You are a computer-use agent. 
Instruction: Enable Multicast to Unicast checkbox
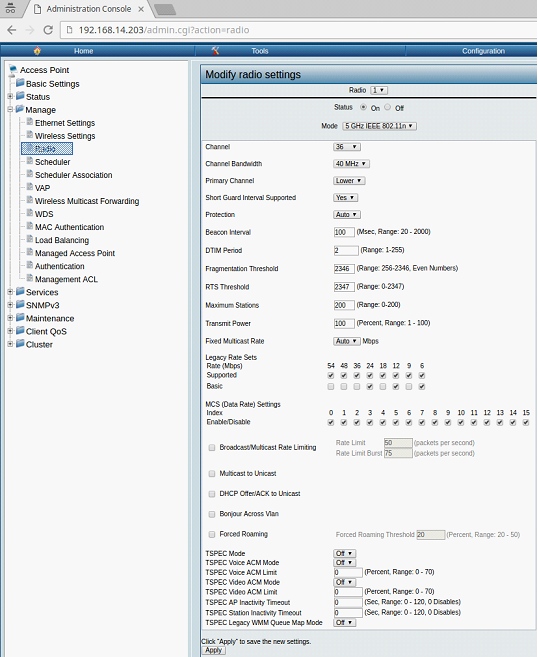pos(212,473)
